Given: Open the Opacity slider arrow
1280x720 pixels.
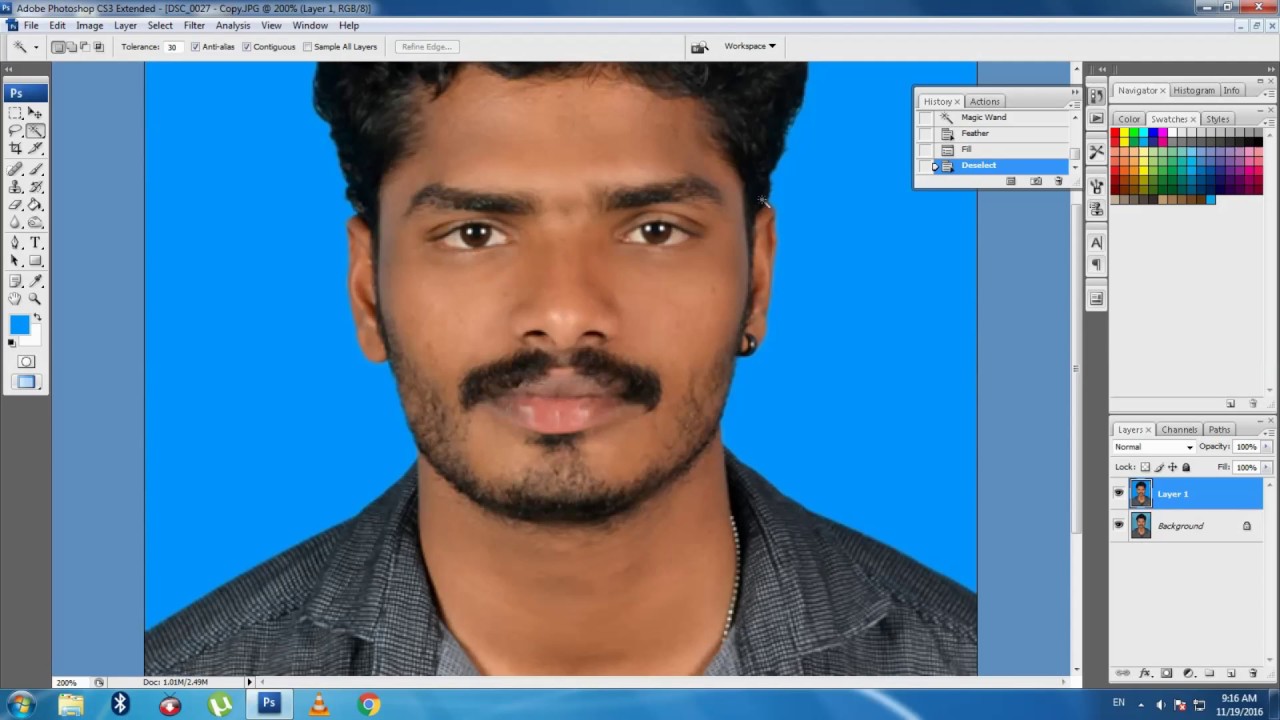Looking at the screenshot, I should 1267,447.
